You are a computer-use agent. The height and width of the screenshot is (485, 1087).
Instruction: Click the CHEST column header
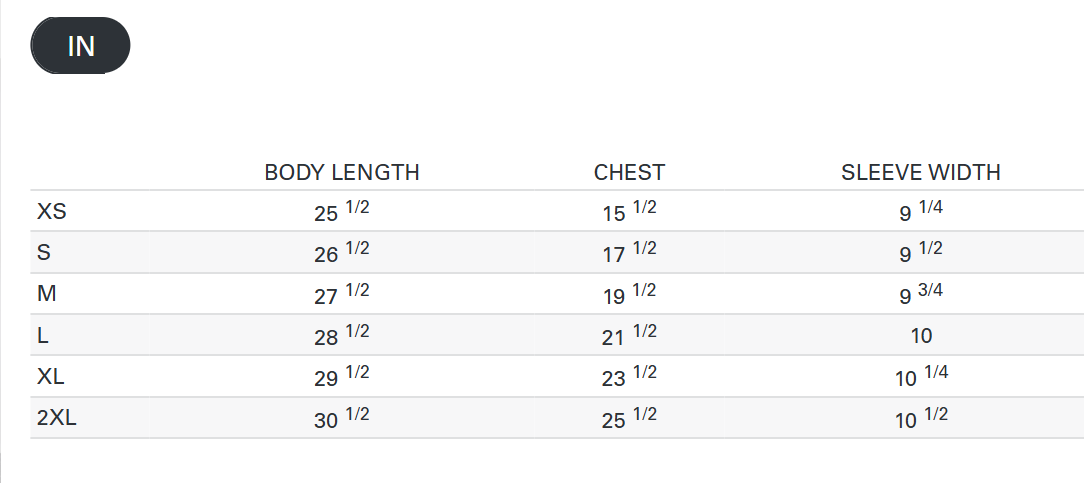click(629, 172)
